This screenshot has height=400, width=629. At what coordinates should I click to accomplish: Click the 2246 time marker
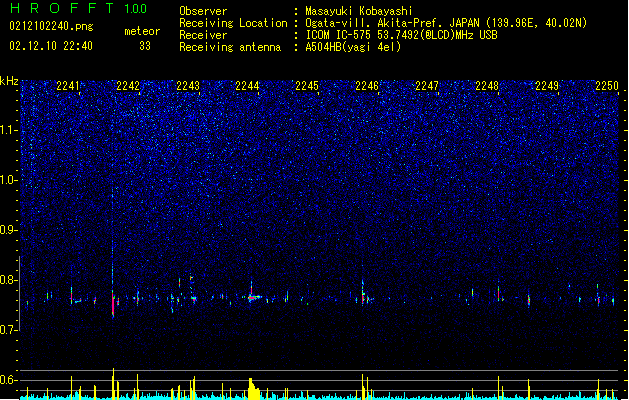[367, 86]
